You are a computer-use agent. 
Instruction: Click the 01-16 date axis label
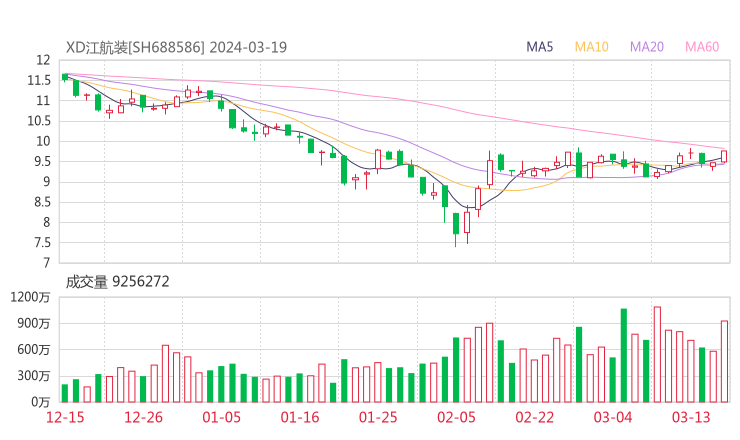[300, 417]
